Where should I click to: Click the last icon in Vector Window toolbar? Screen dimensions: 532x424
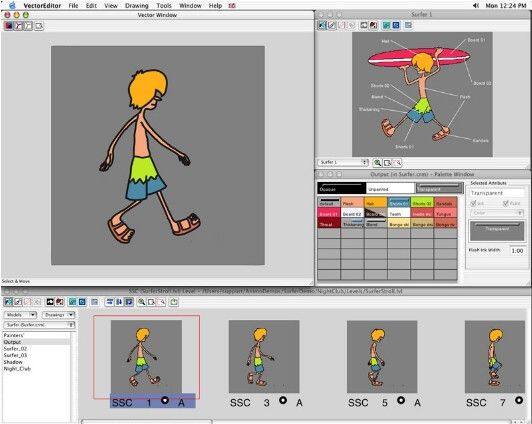point(39,25)
